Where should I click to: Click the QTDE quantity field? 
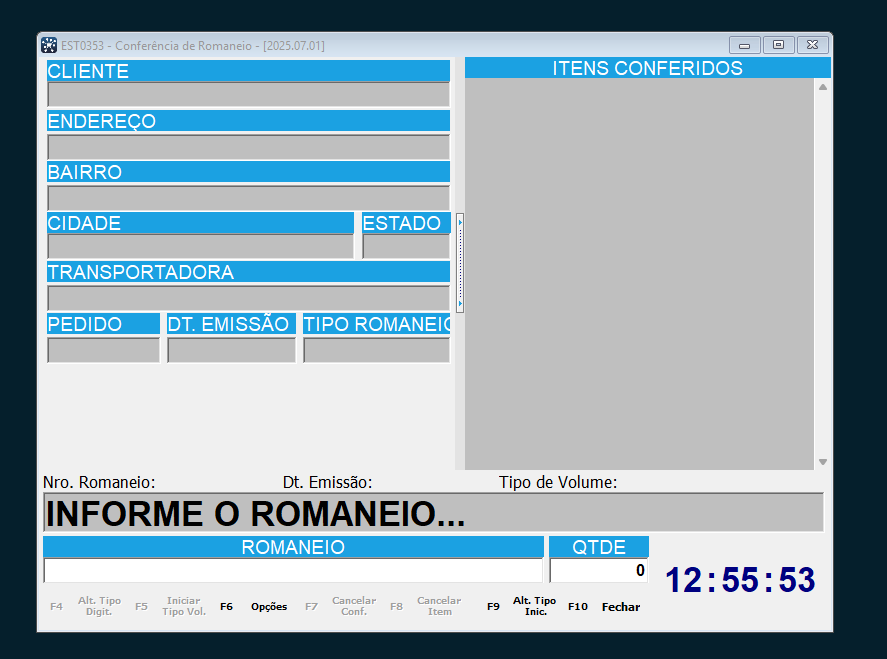pos(598,570)
